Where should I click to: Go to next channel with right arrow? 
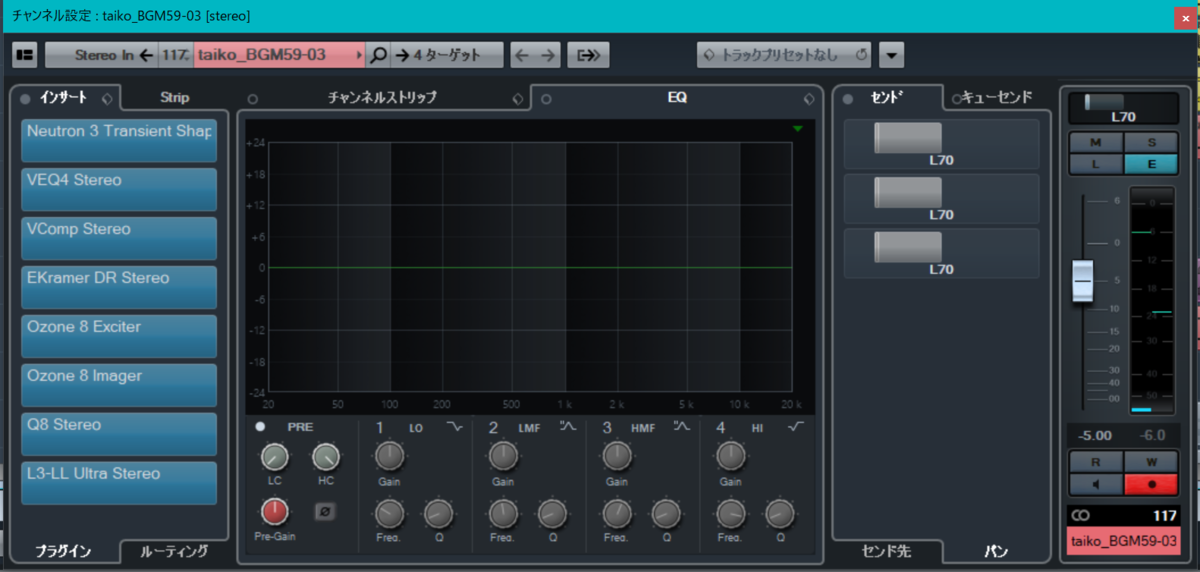[548, 55]
